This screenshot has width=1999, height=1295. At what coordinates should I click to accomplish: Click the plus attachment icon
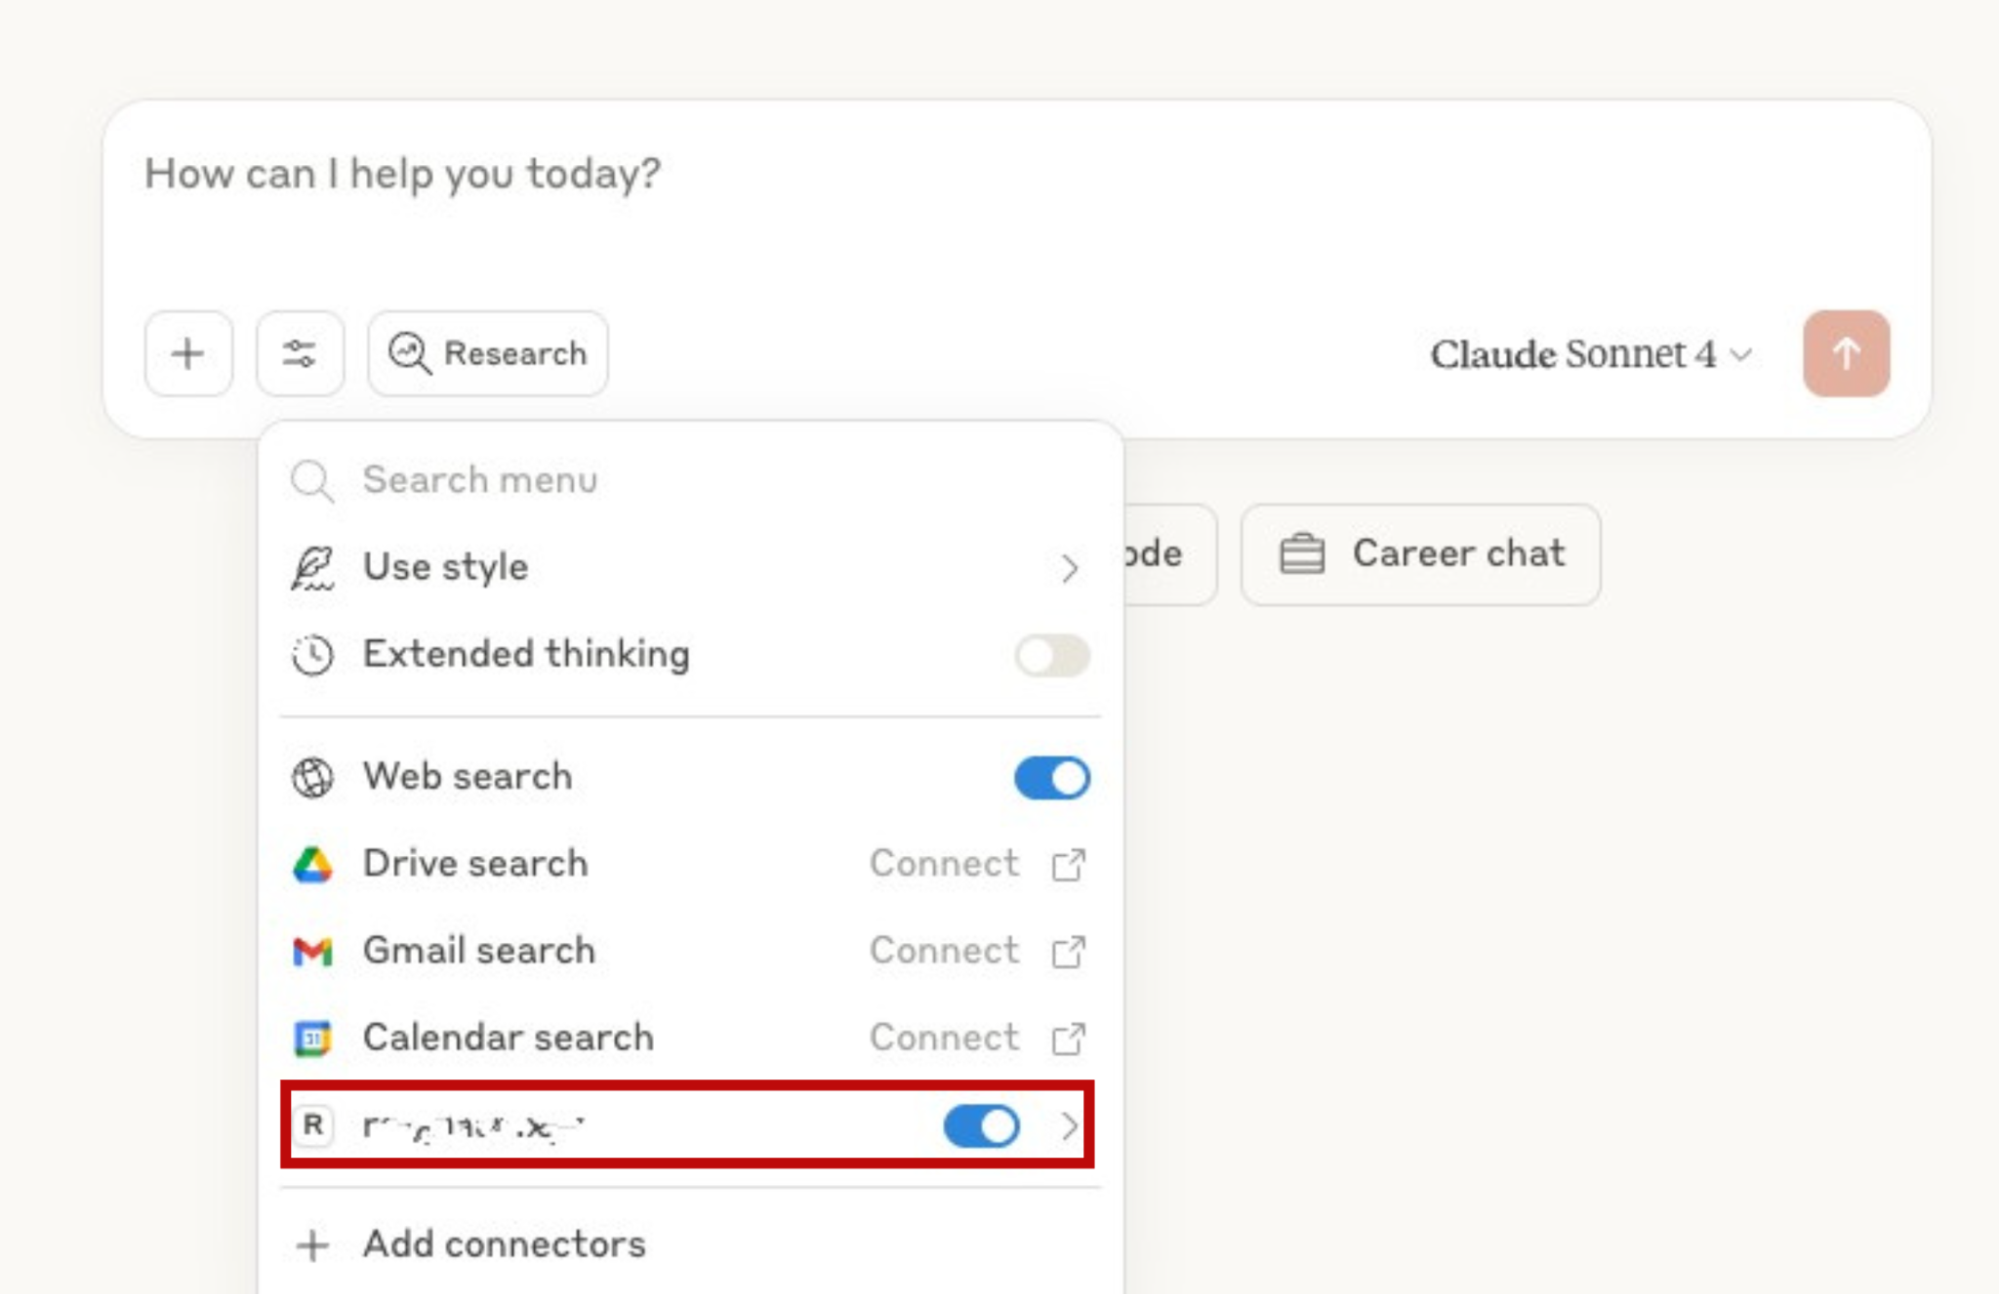(188, 354)
